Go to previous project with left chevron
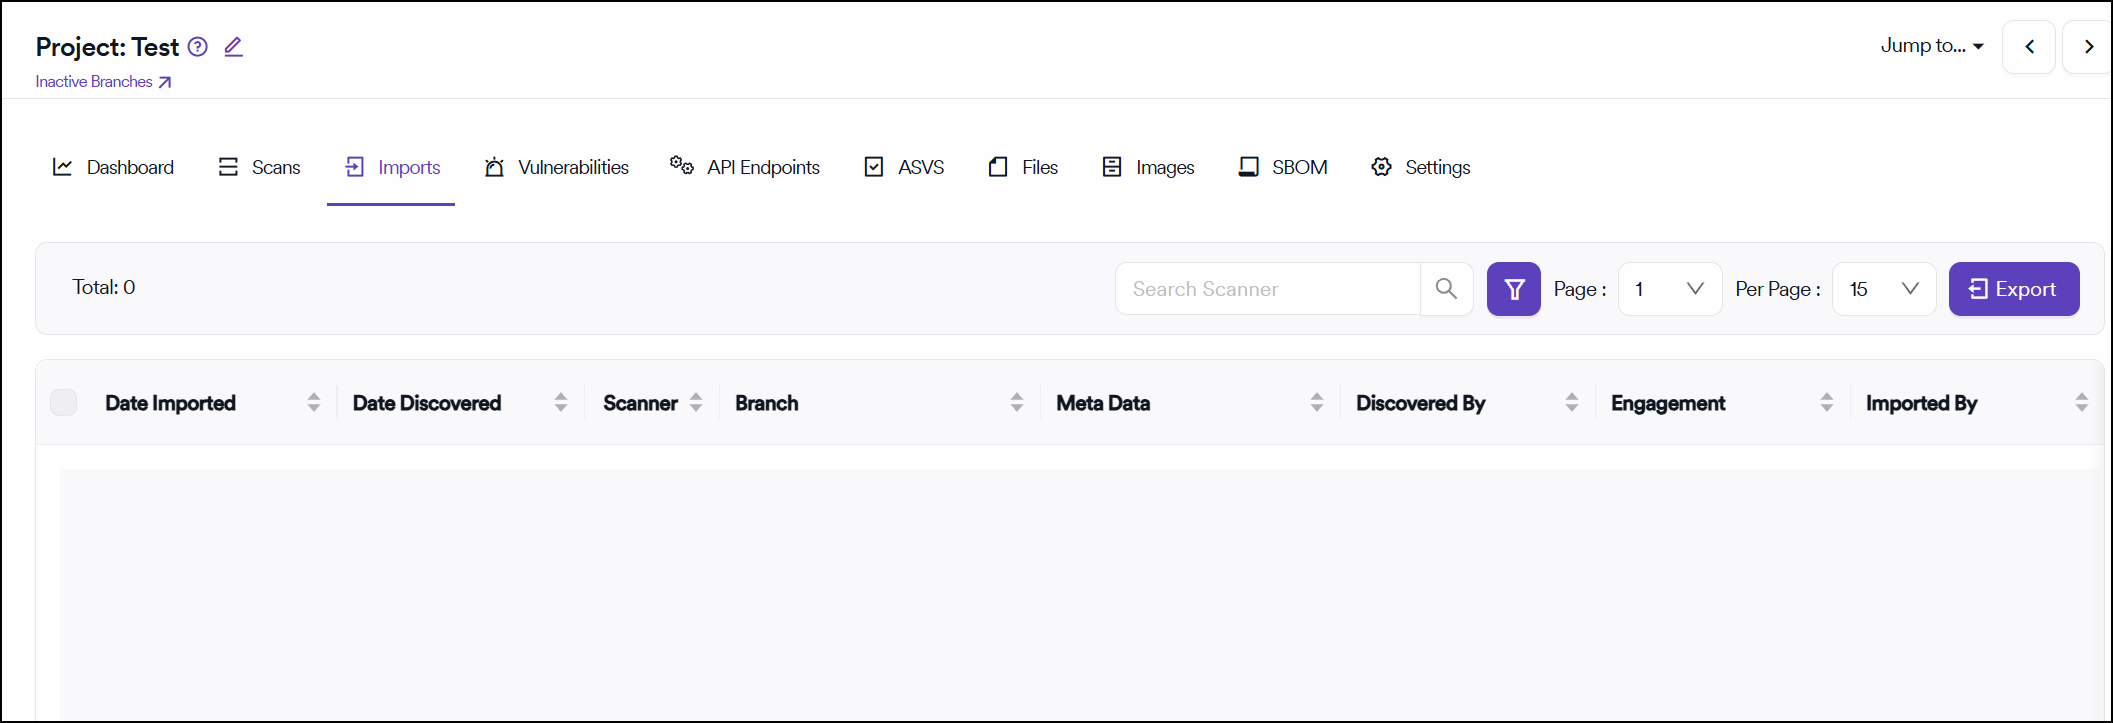Screen dimensions: 2113x723 (2029, 47)
